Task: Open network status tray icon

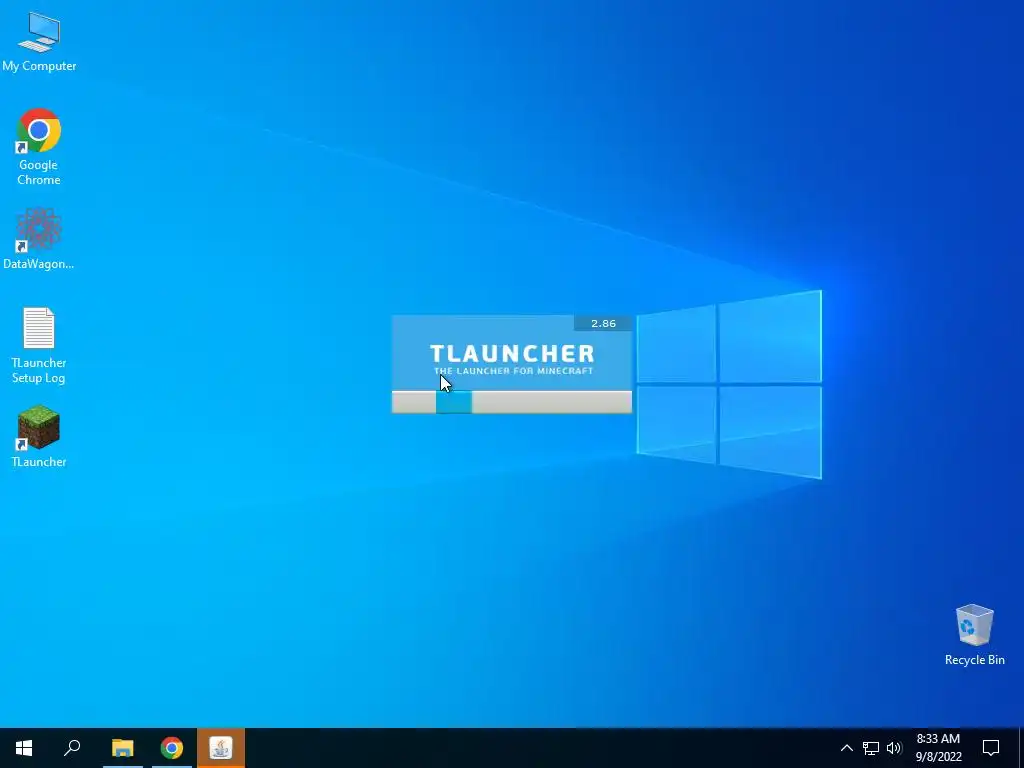Action: [x=871, y=748]
